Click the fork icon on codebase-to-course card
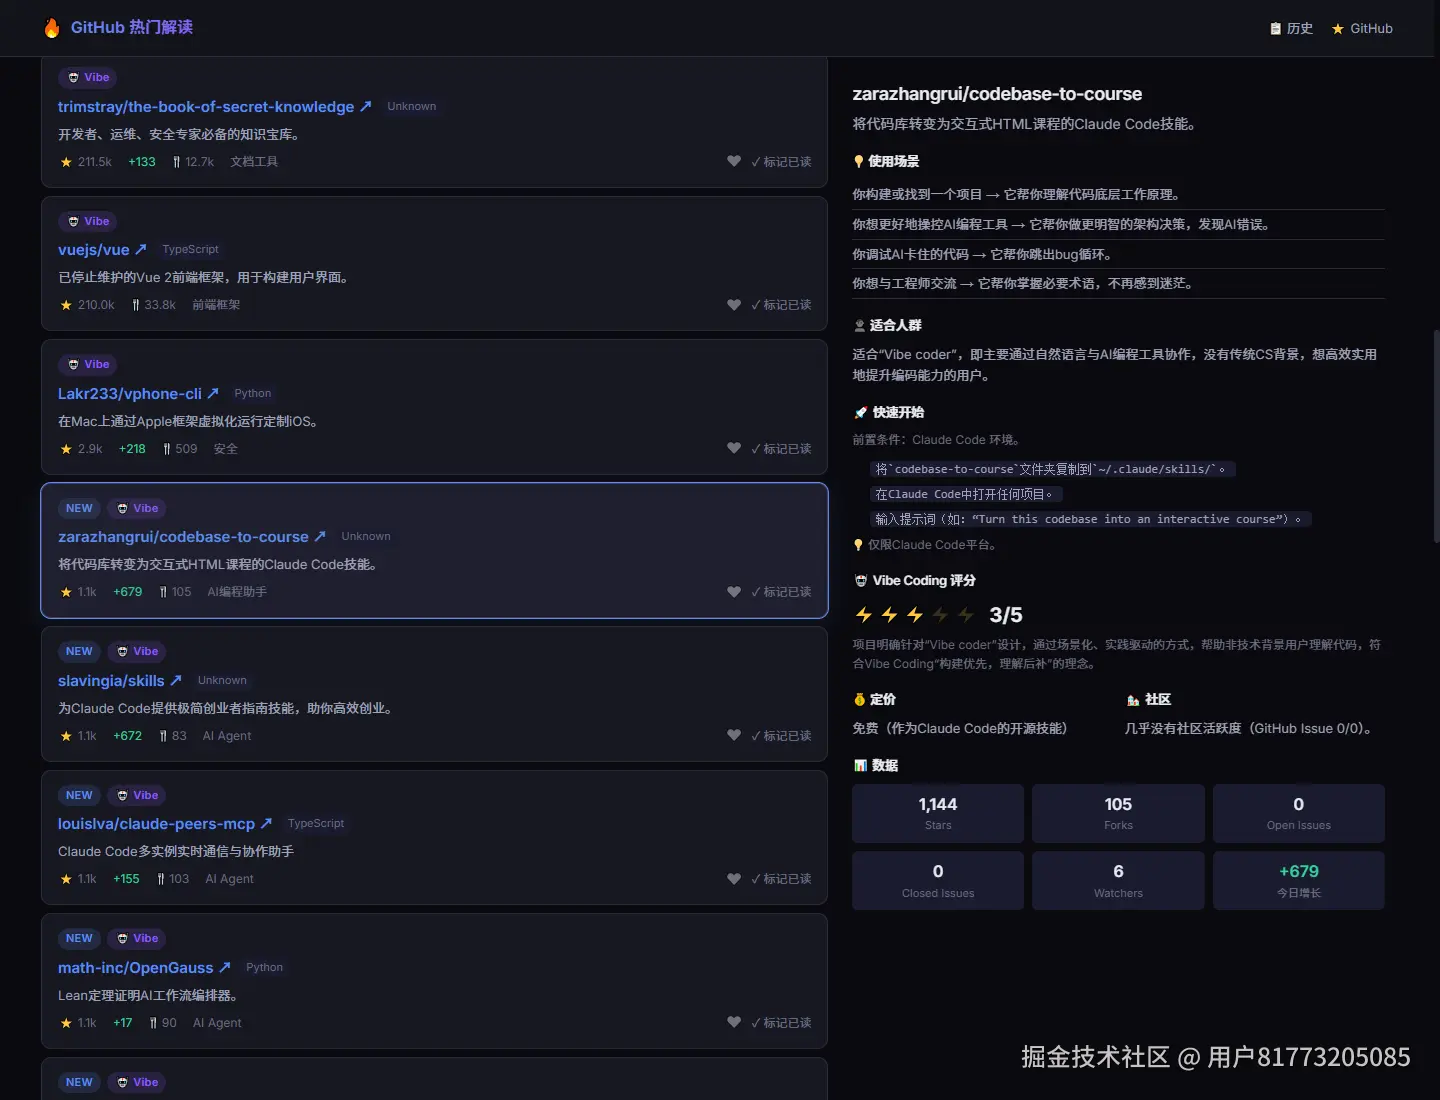Viewport: 1440px width, 1100px height. (161, 591)
